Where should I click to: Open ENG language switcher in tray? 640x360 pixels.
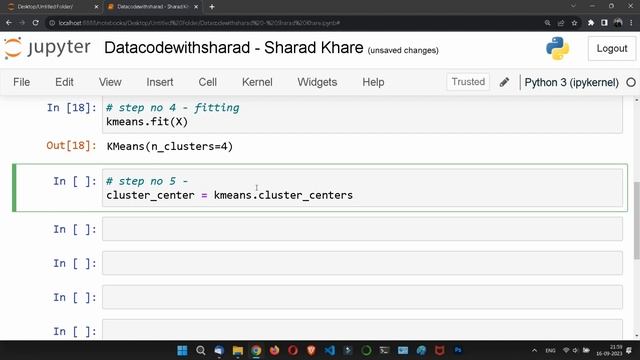tap(550, 350)
